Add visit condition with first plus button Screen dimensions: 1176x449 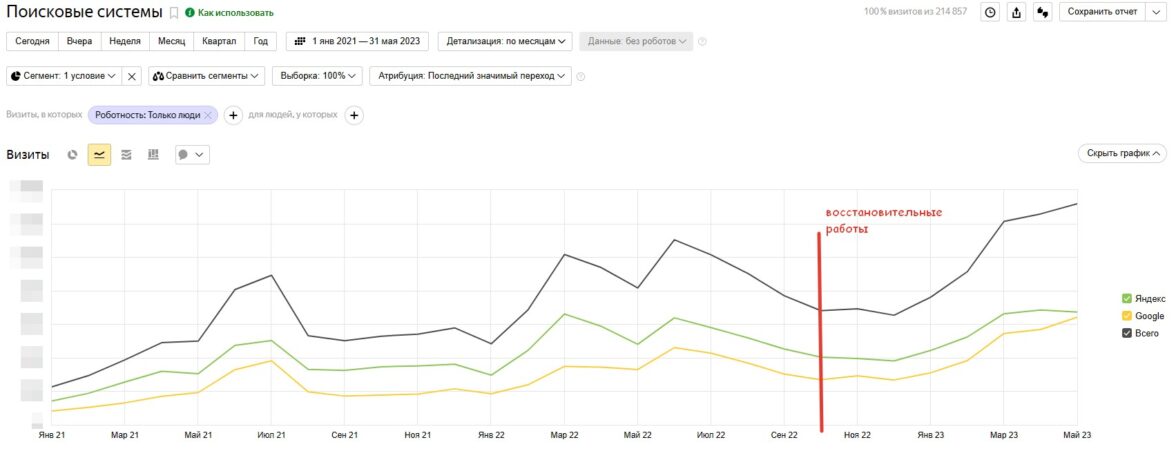coord(233,115)
